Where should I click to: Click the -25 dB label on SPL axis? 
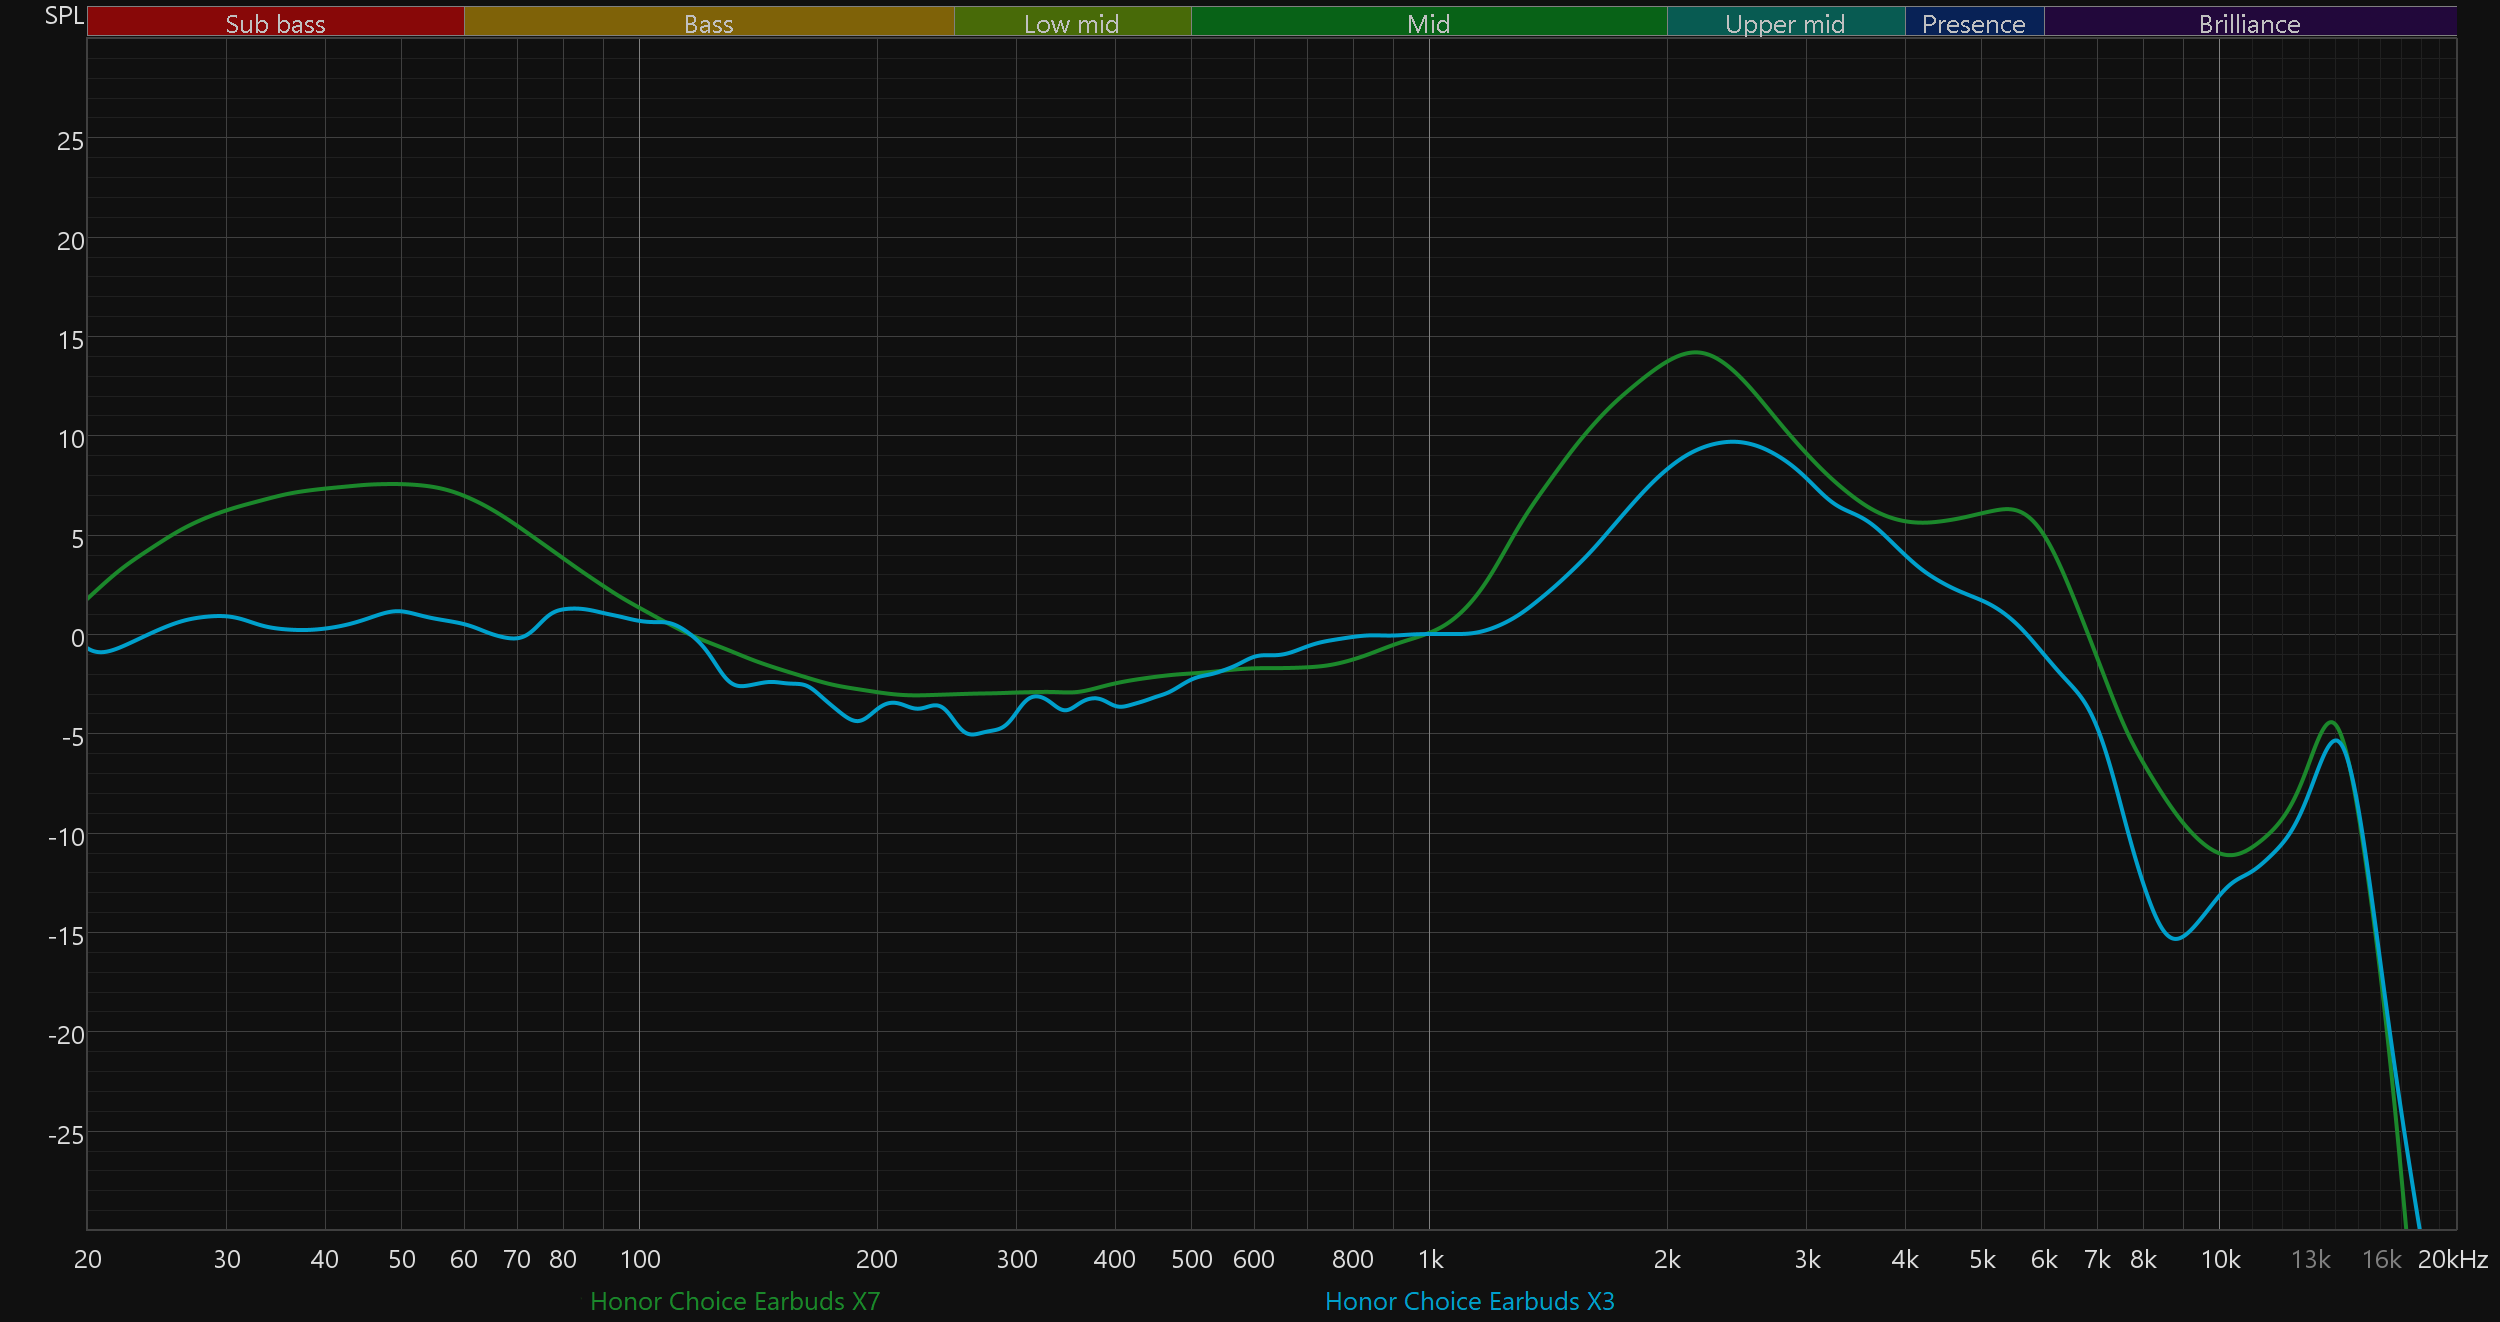click(66, 1135)
